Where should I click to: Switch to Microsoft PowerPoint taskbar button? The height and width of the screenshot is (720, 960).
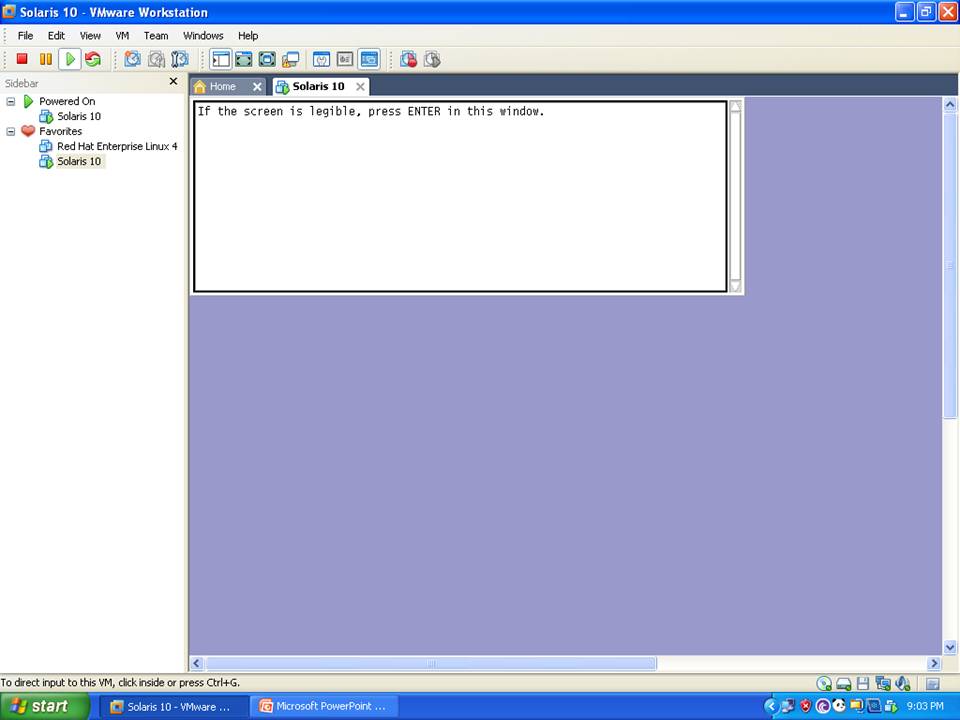(x=326, y=707)
